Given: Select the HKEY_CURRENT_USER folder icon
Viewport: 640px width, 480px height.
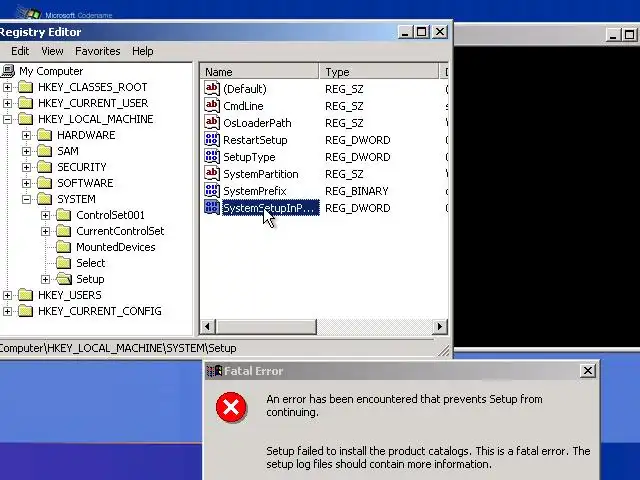Looking at the screenshot, I should click(25, 103).
